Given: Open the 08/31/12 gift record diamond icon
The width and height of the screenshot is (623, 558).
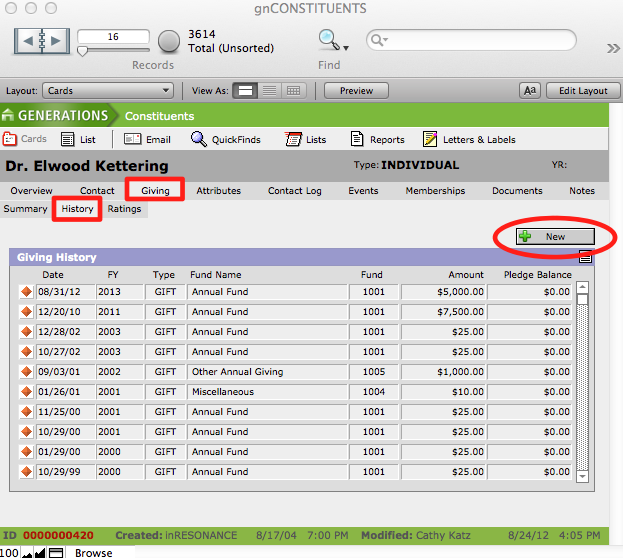Looking at the screenshot, I should click(x=27, y=292).
